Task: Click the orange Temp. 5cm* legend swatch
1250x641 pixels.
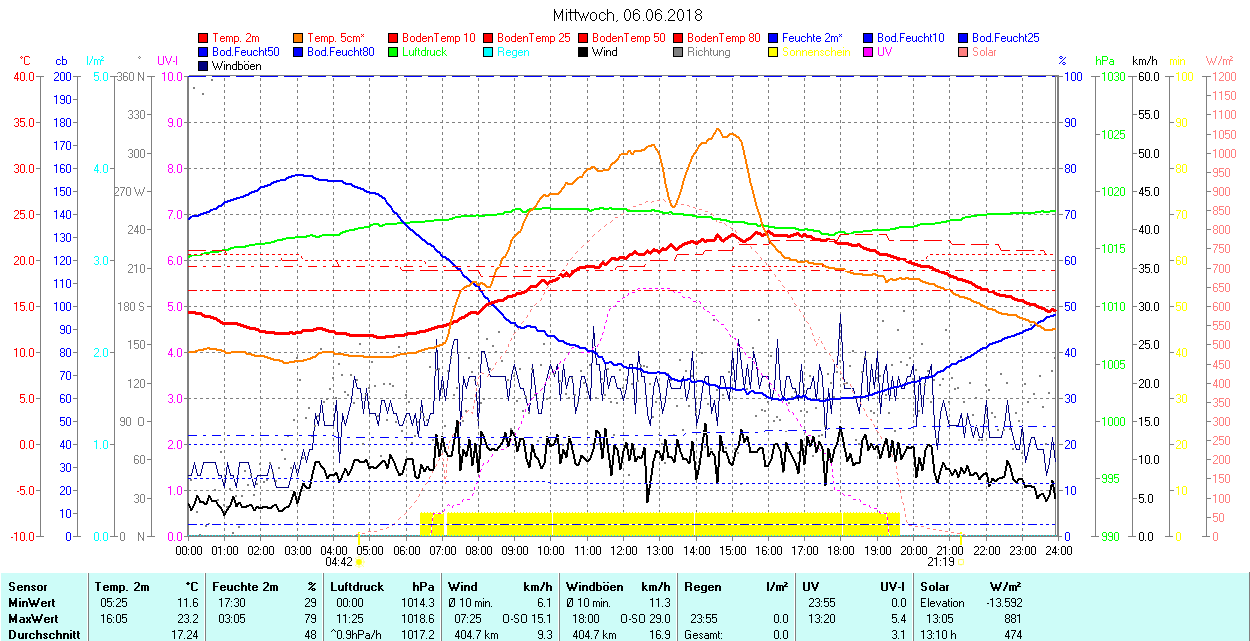Action: (x=299, y=38)
